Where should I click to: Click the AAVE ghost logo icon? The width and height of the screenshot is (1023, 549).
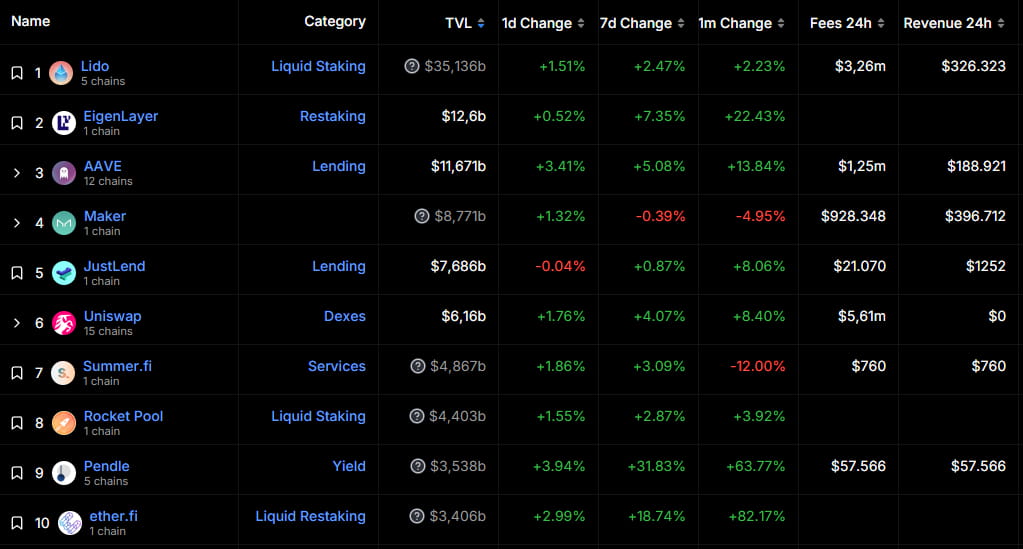tap(64, 172)
